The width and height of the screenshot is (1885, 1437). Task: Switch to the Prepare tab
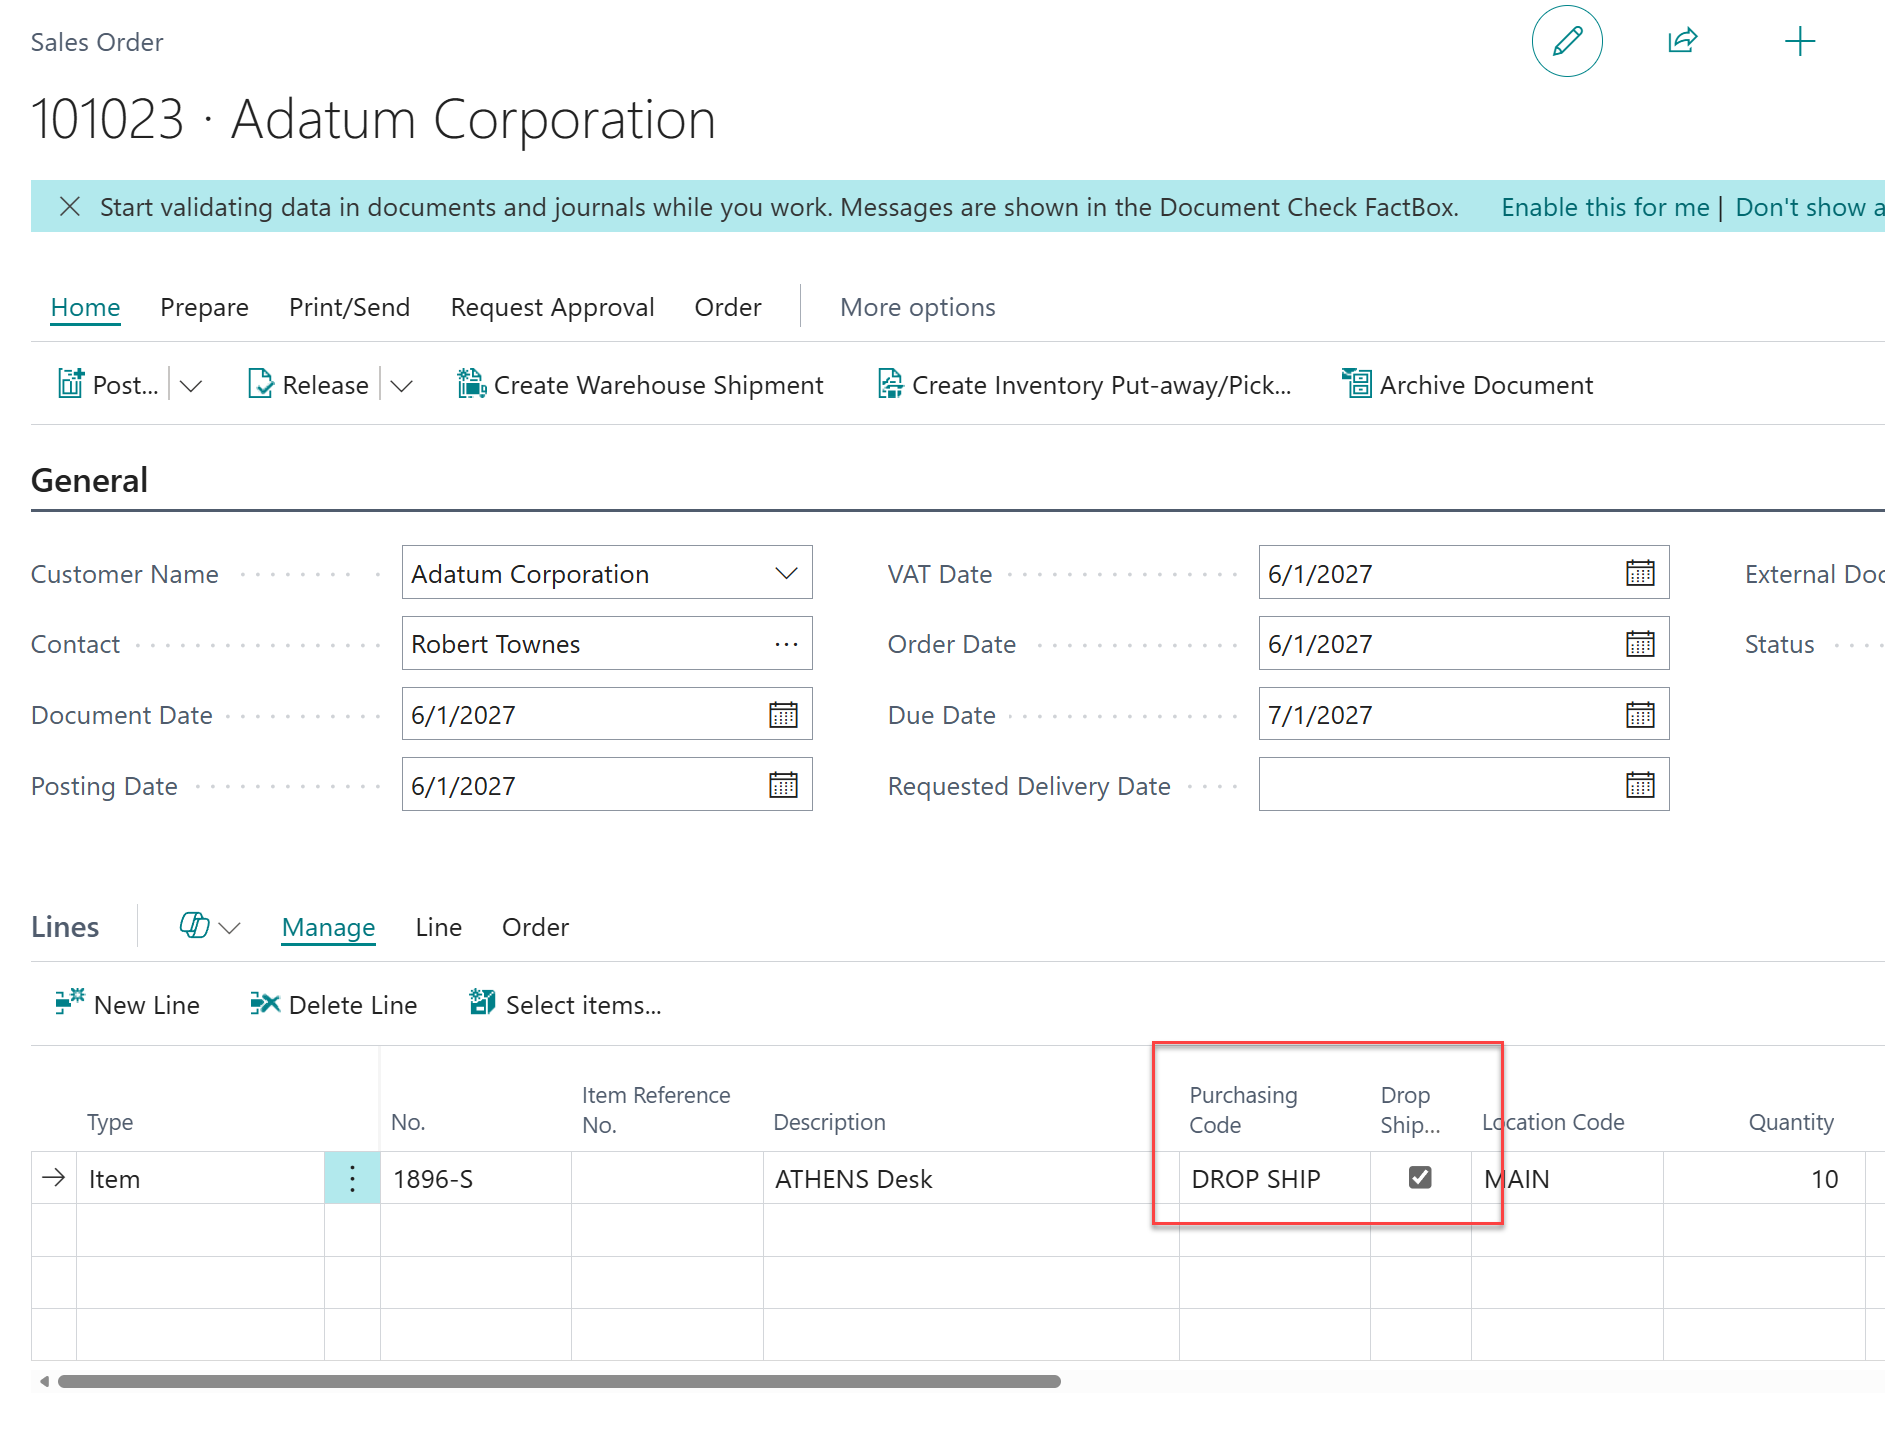[204, 307]
